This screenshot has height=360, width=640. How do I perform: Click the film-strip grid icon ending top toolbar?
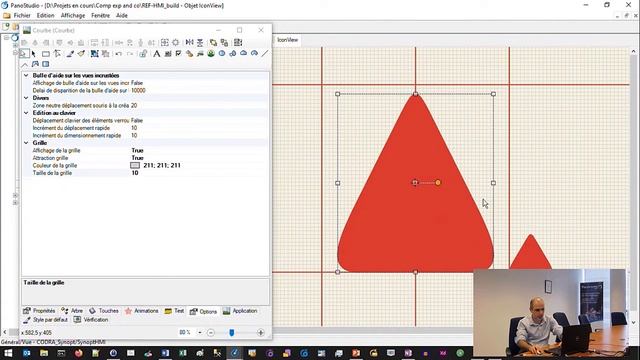click(x=238, y=42)
